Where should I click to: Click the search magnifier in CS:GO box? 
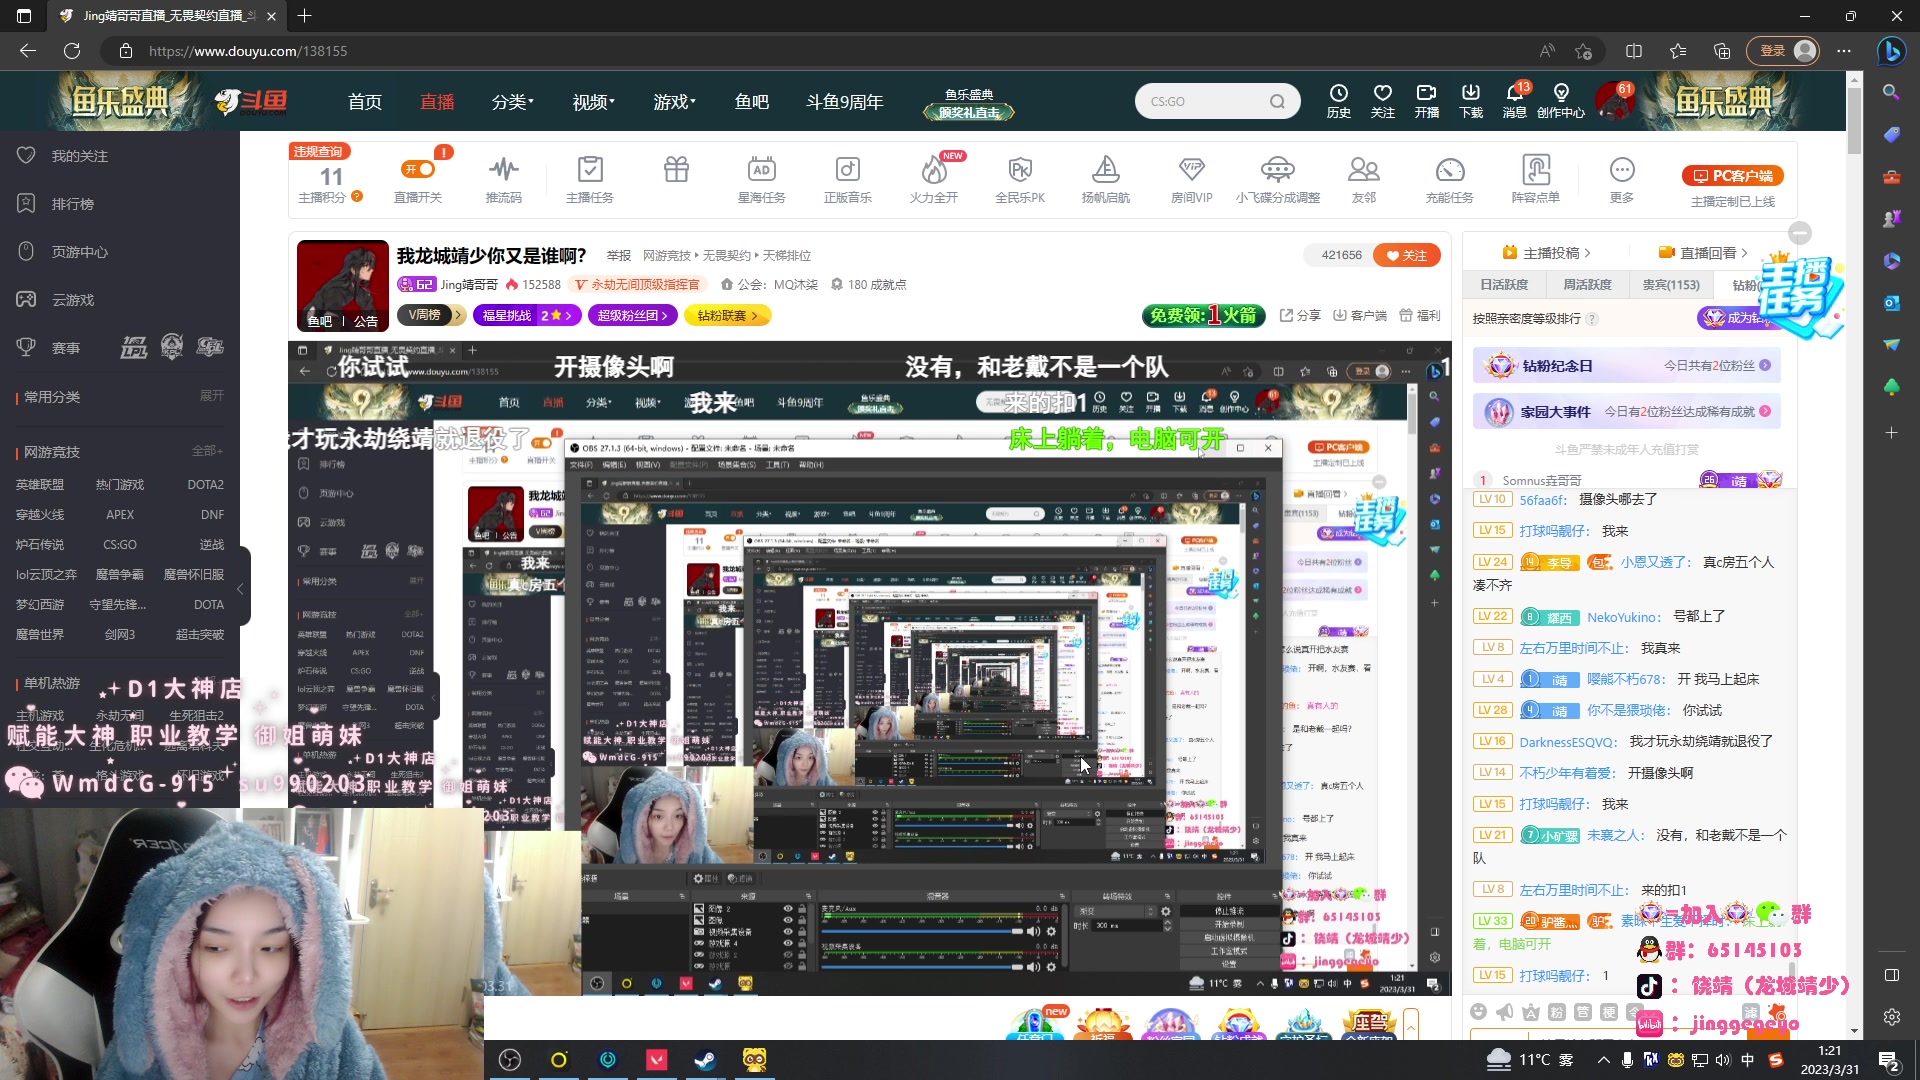pos(1277,101)
